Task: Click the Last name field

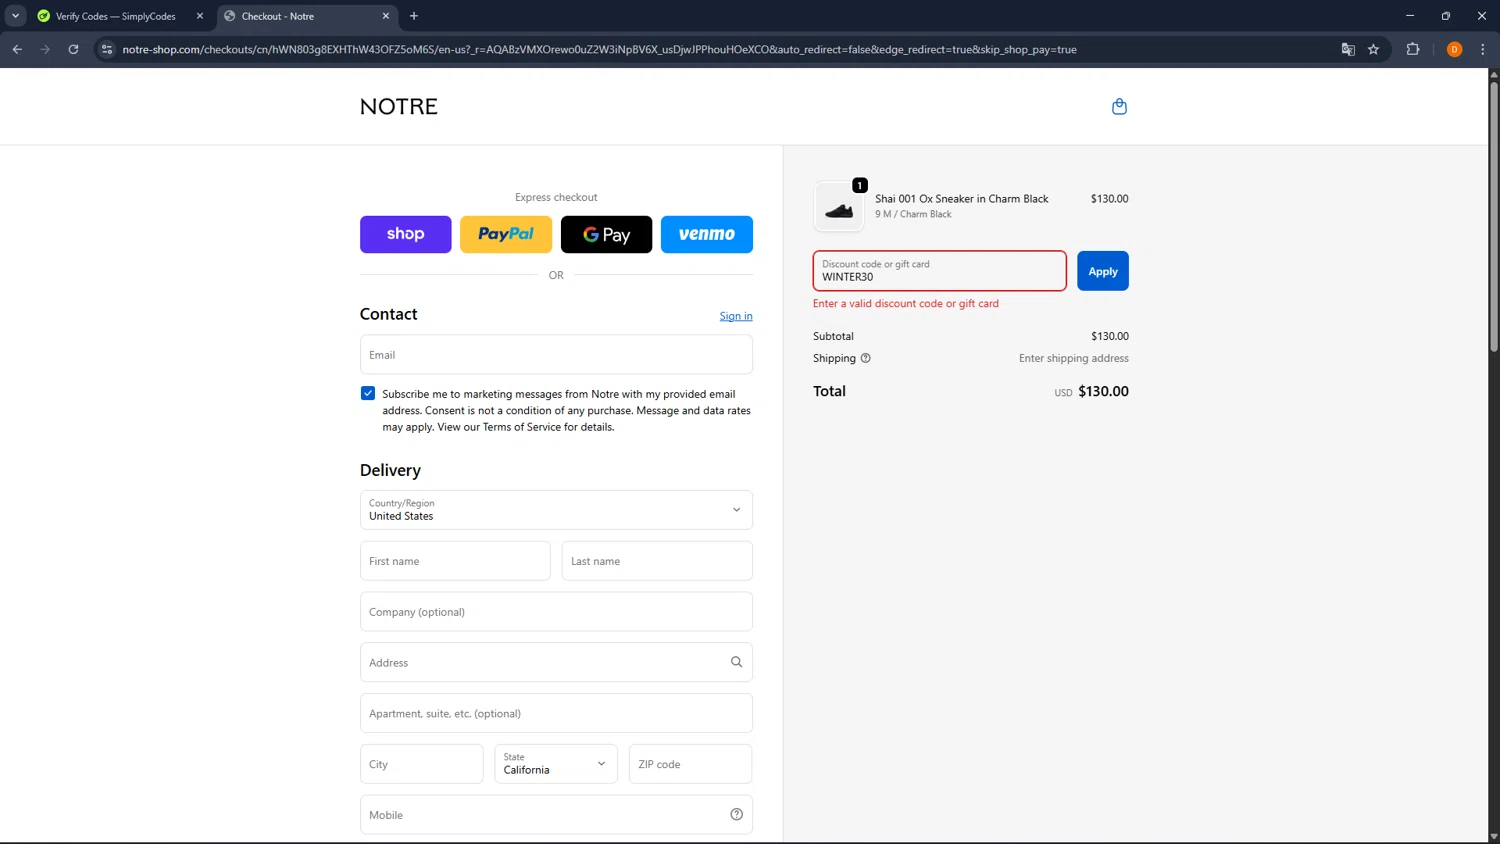Action: 657,561
